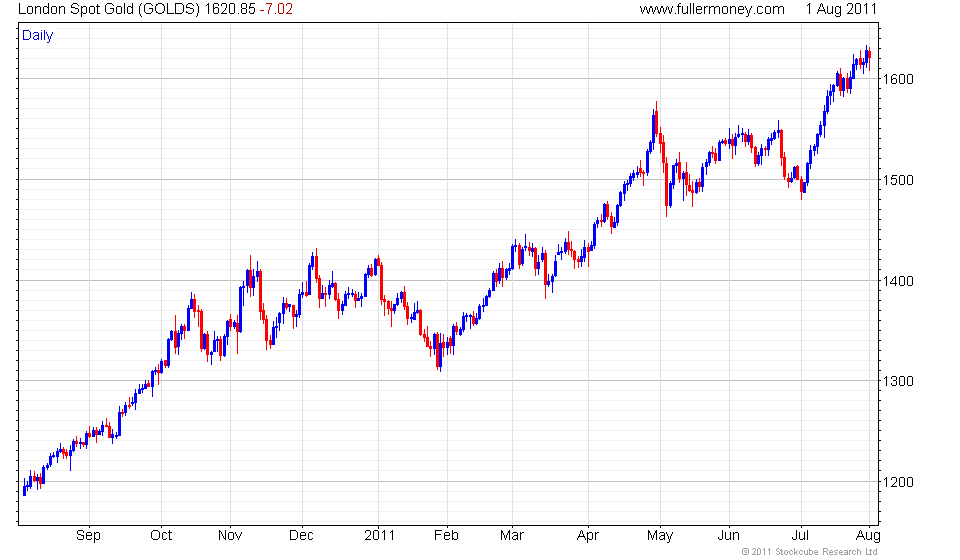Click the Stockcube Research Ltd copyright text

(809, 552)
